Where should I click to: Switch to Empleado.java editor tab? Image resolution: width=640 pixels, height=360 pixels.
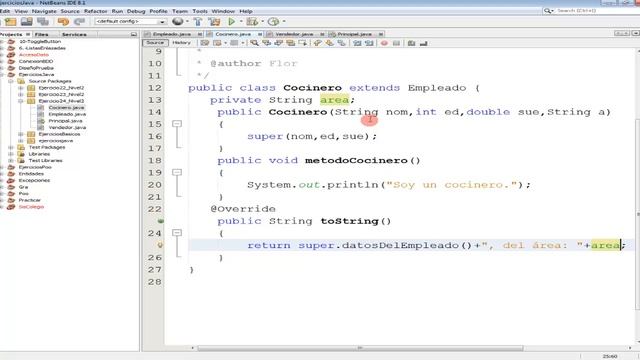pyautogui.click(x=172, y=34)
